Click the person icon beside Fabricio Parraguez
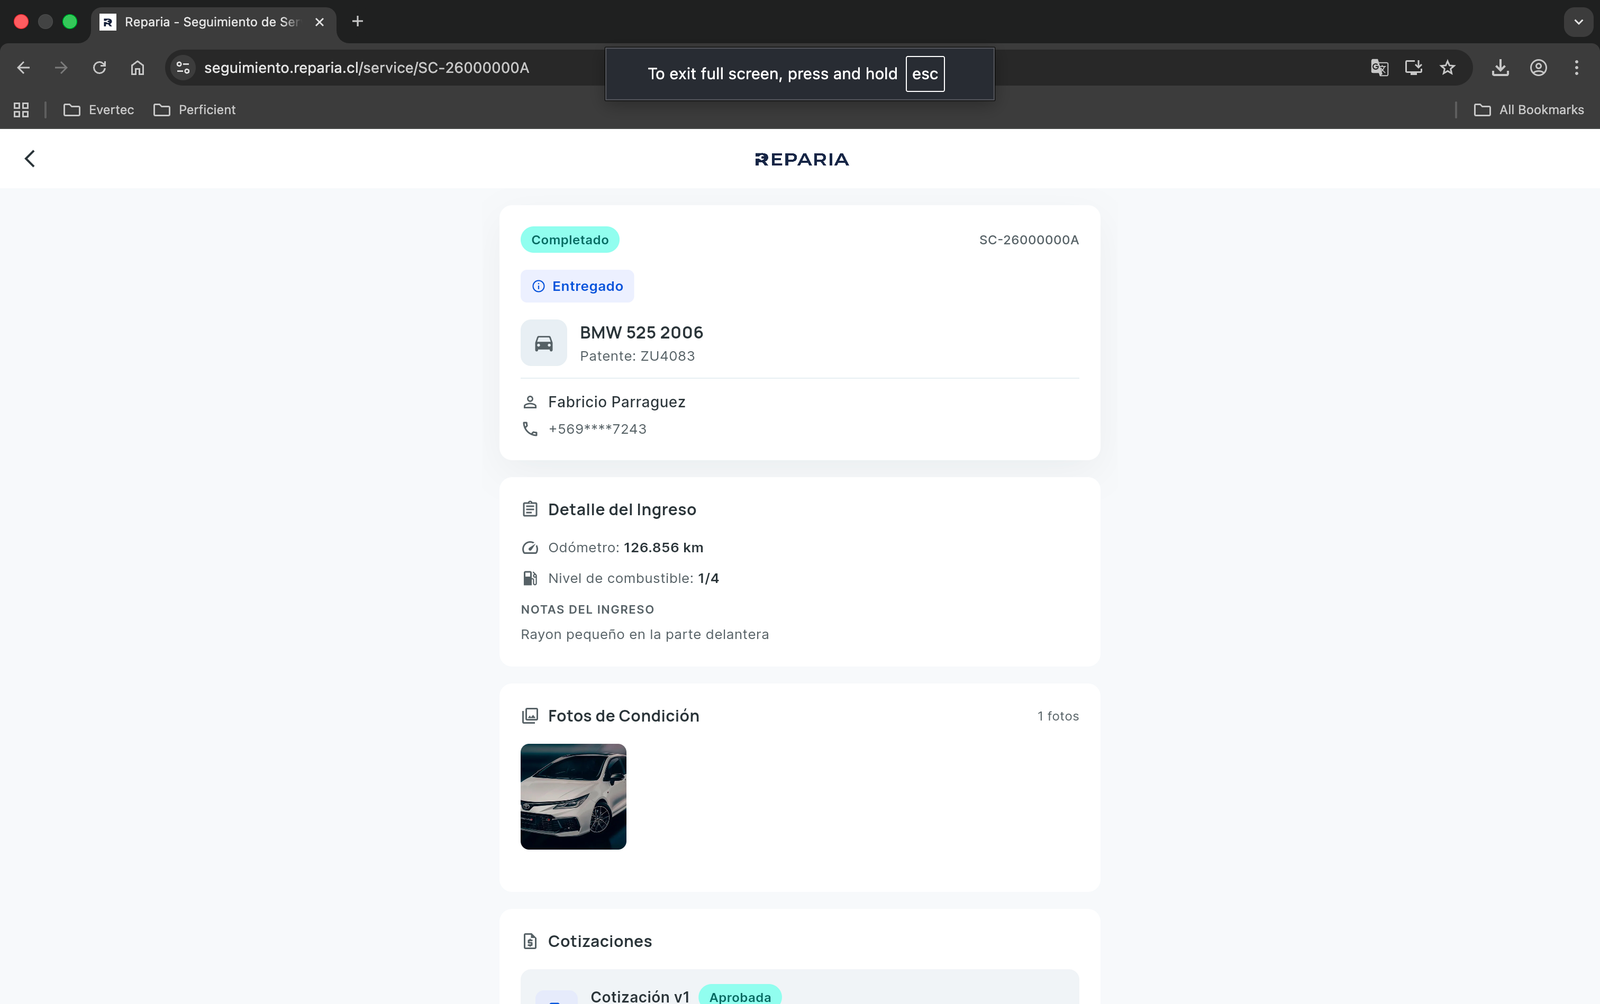Screen dimensions: 1600x1004 click(530, 401)
